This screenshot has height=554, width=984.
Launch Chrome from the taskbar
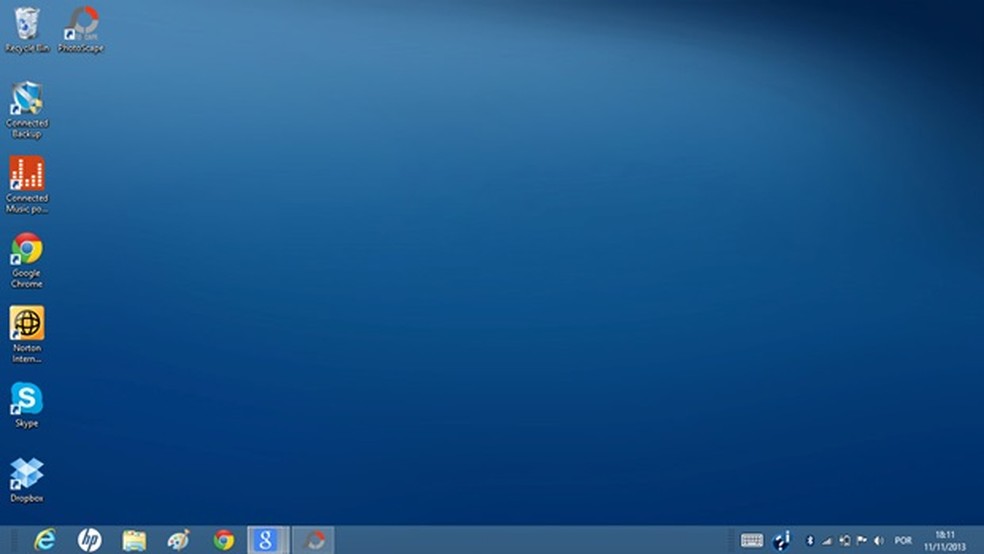pyautogui.click(x=224, y=540)
